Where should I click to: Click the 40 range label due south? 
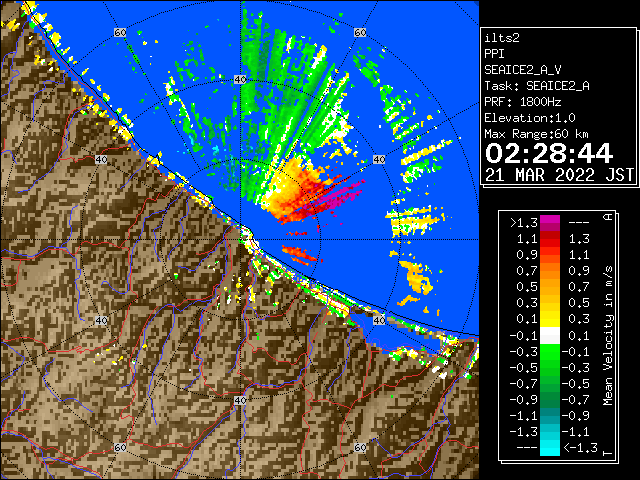240,400
